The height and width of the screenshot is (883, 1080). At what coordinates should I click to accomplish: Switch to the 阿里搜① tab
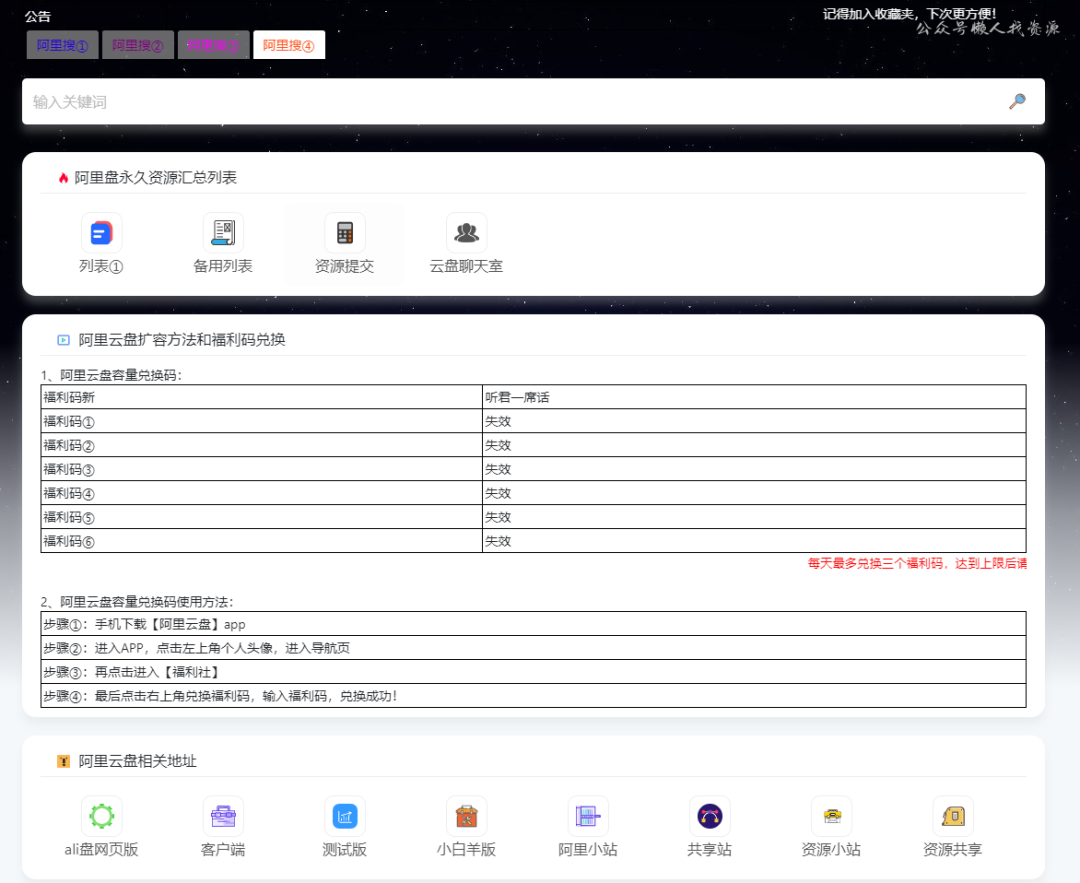click(x=63, y=45)
